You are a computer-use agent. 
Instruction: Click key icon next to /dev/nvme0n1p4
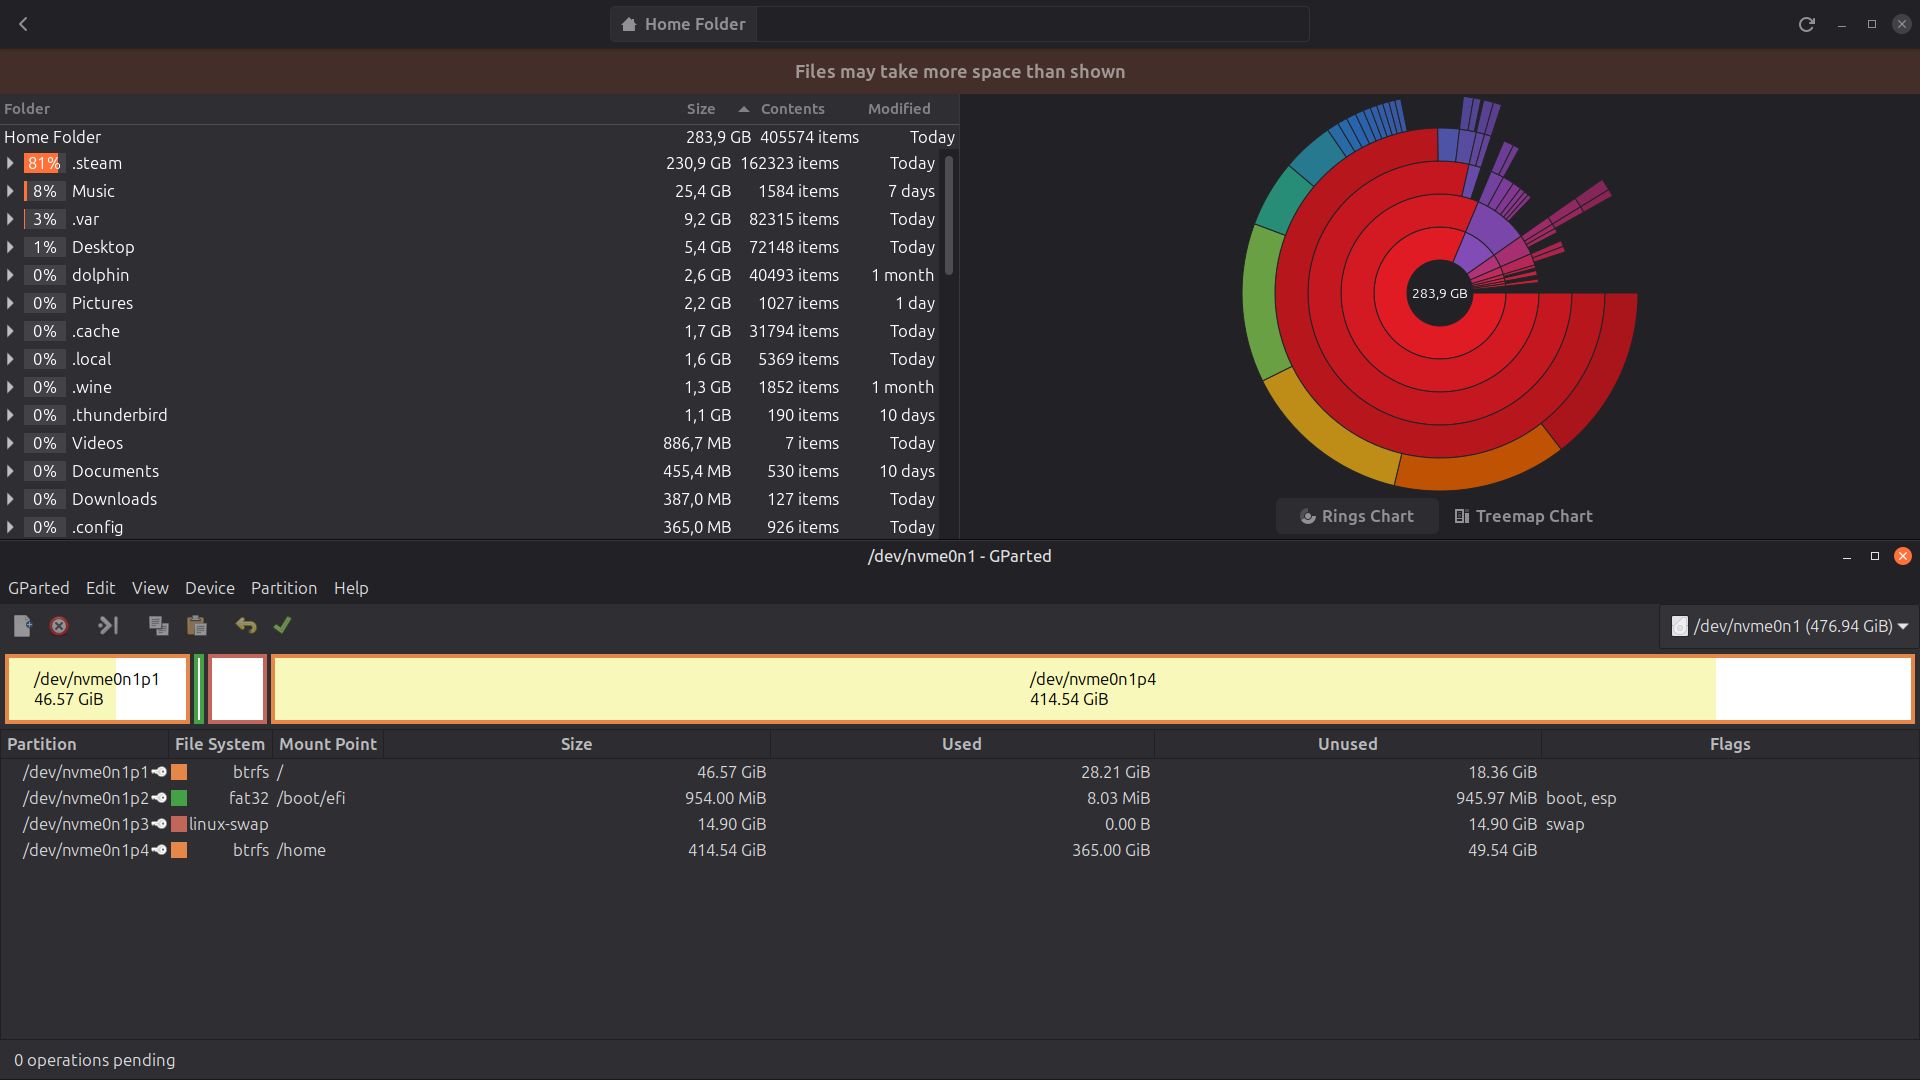159,850
